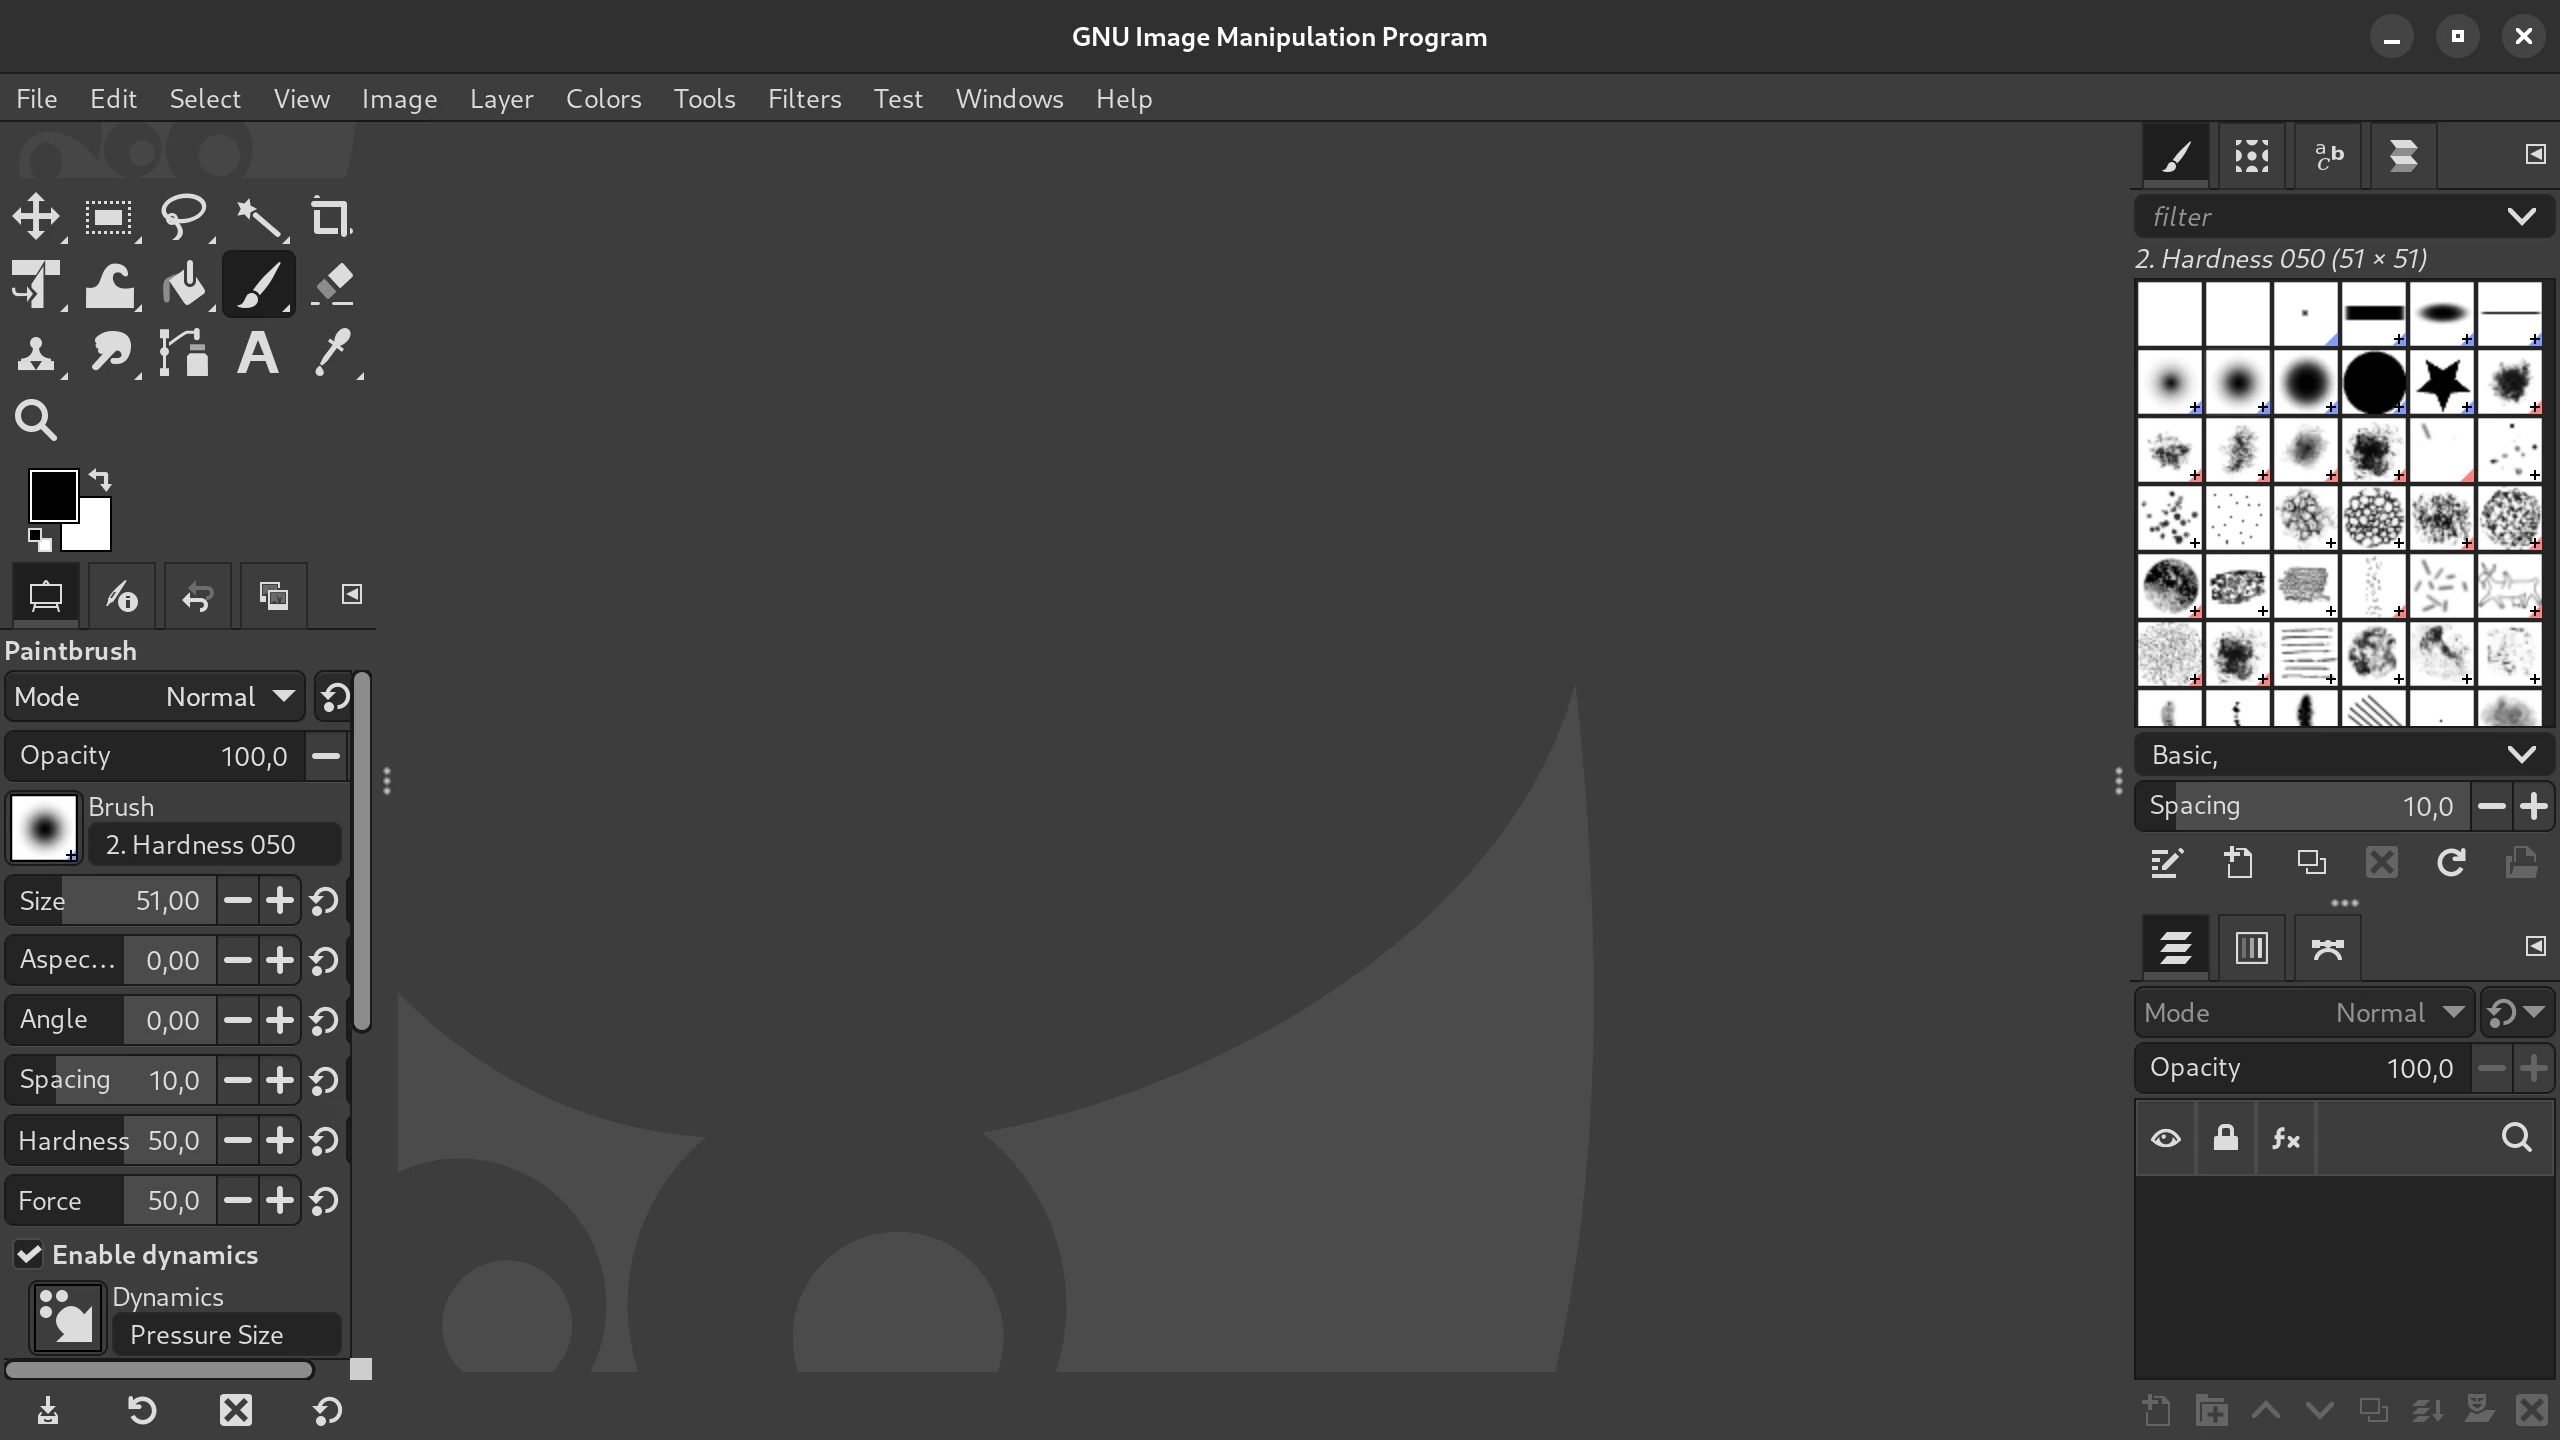Screen dimensions: 2560x1440
Task: Reset tool options to defaults at bottom
Action: [328, 1411]
